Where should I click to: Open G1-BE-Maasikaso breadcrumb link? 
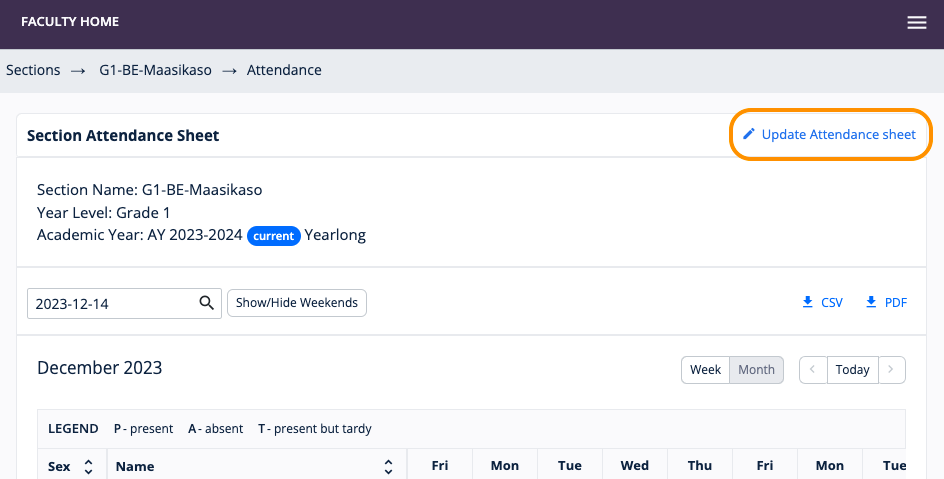pos(154,70)
